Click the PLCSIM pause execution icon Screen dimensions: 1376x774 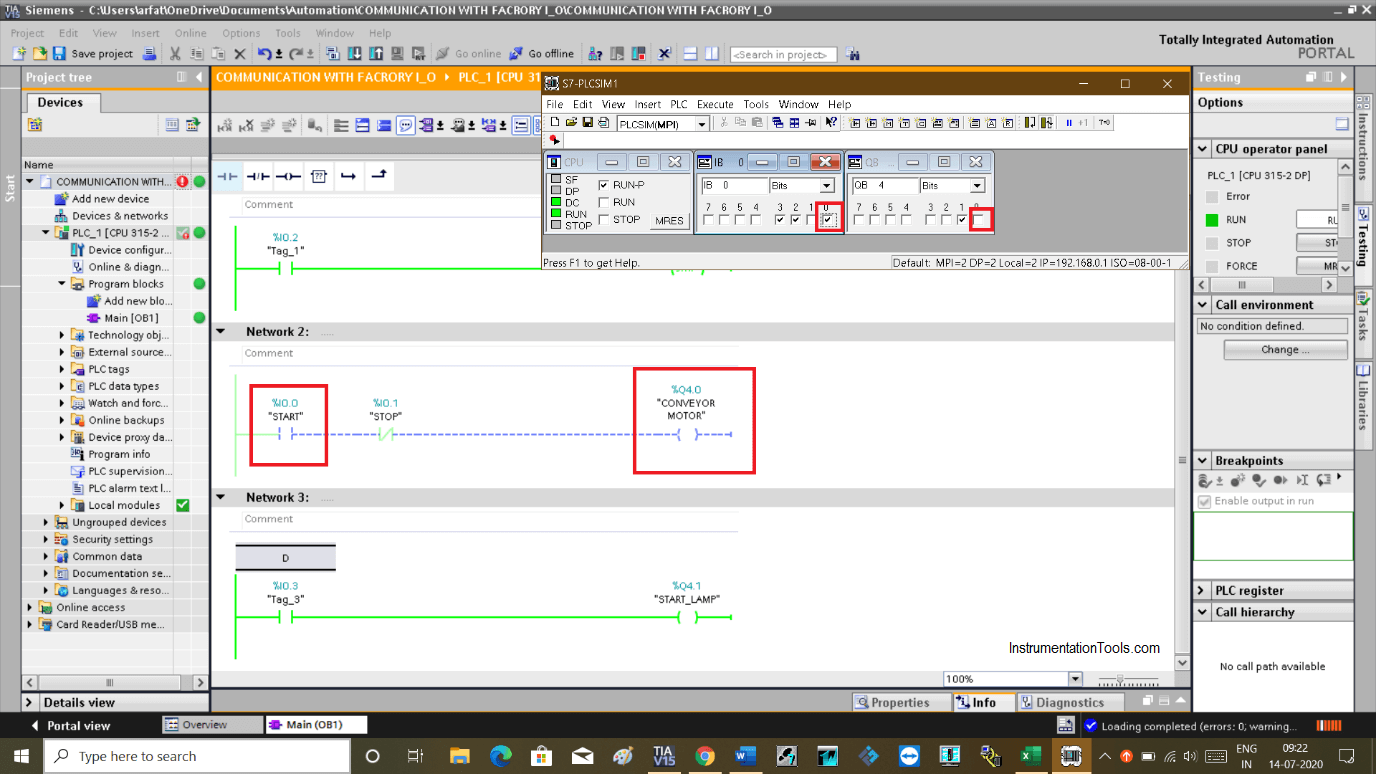coord(1069,123)
